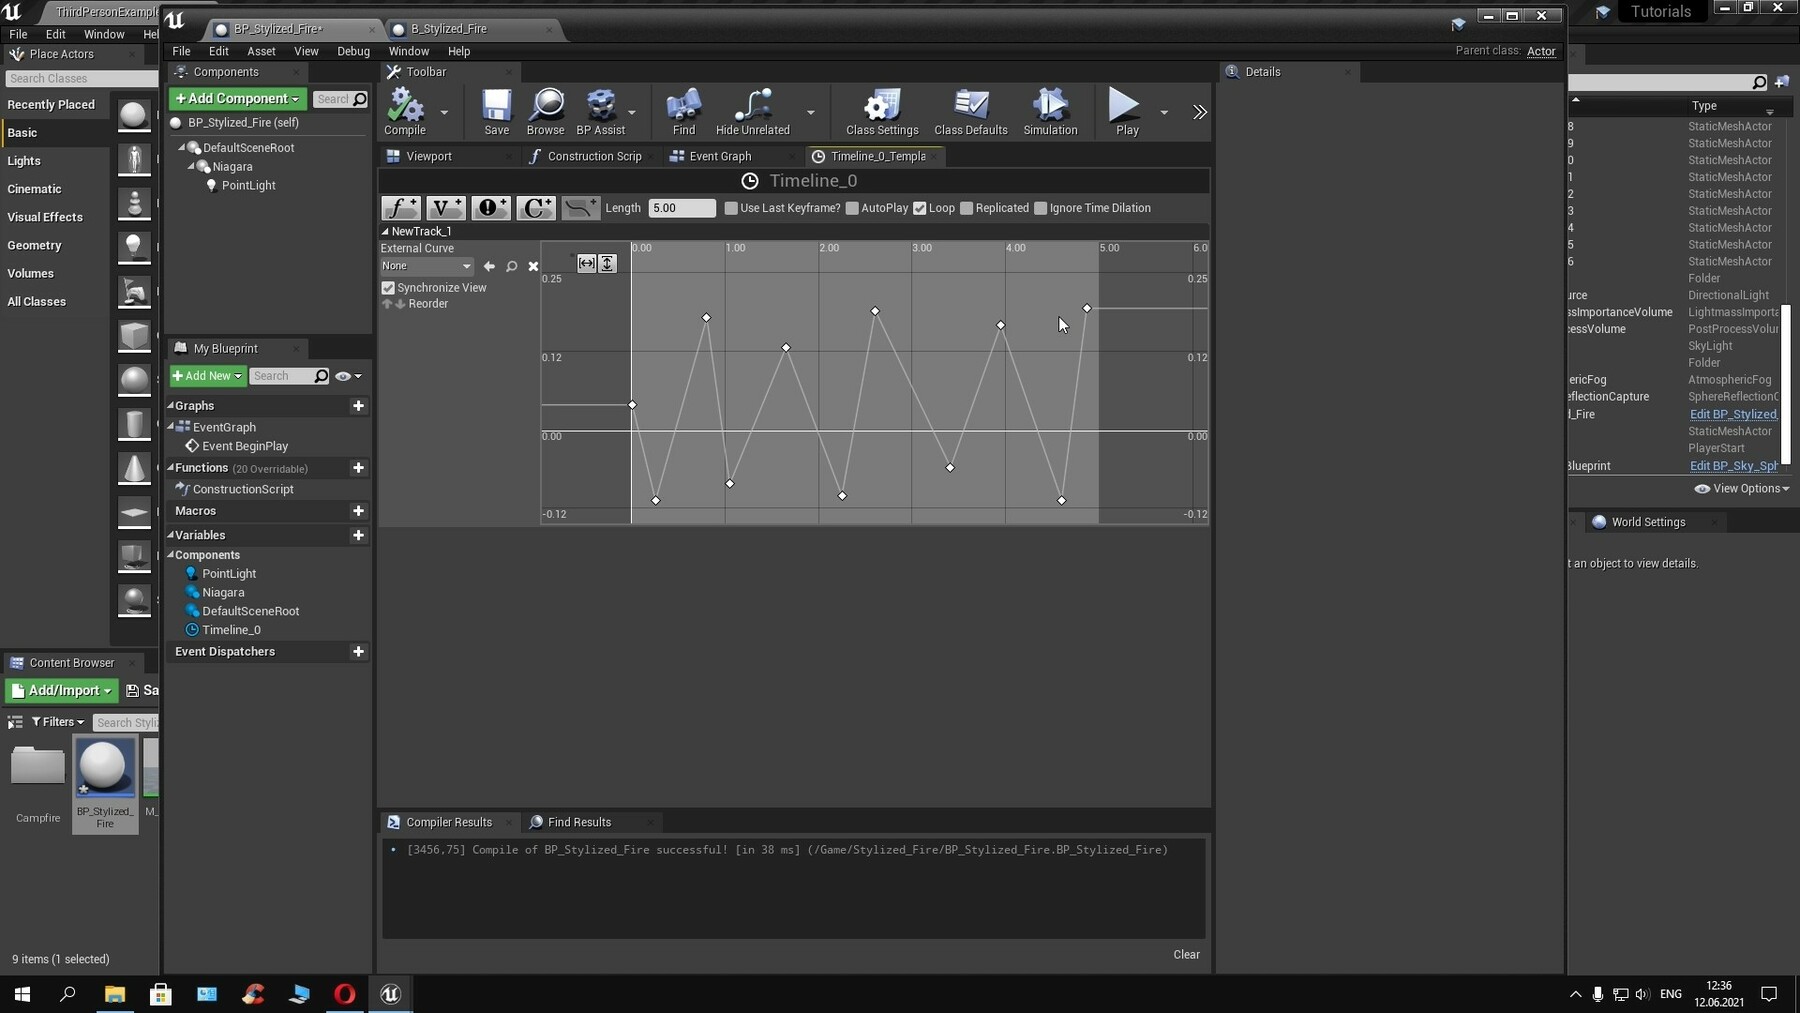The height and width of the screenshot is (1013, 1800).
Task: Open Play options dropdown arrow
Action: point(1164,112)
